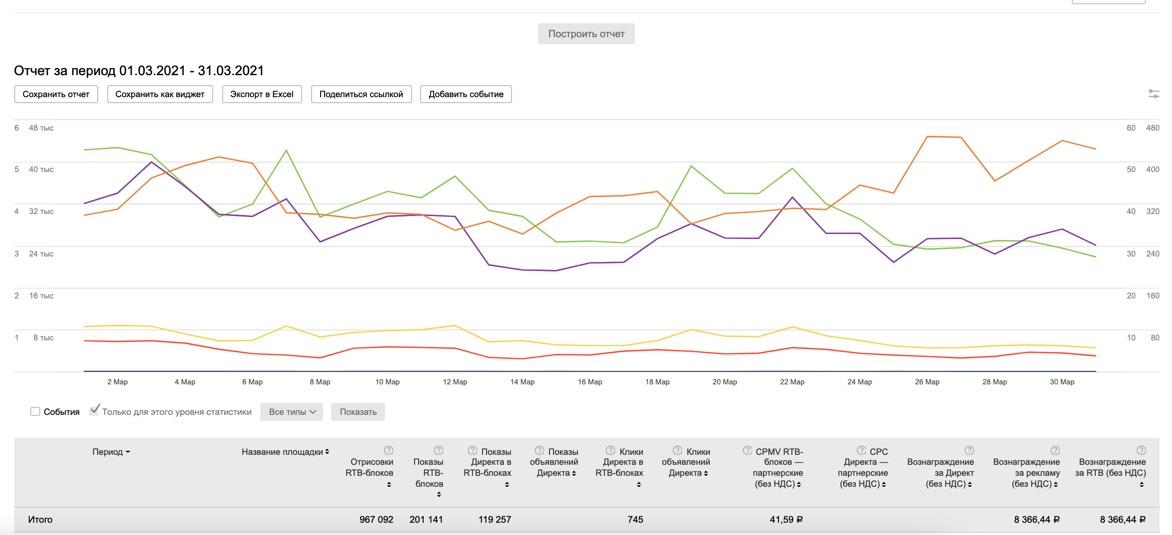This screenshot has width=1172, height=535.
Task: Open the Все типы dropdown
Action: tap(292, 412)
